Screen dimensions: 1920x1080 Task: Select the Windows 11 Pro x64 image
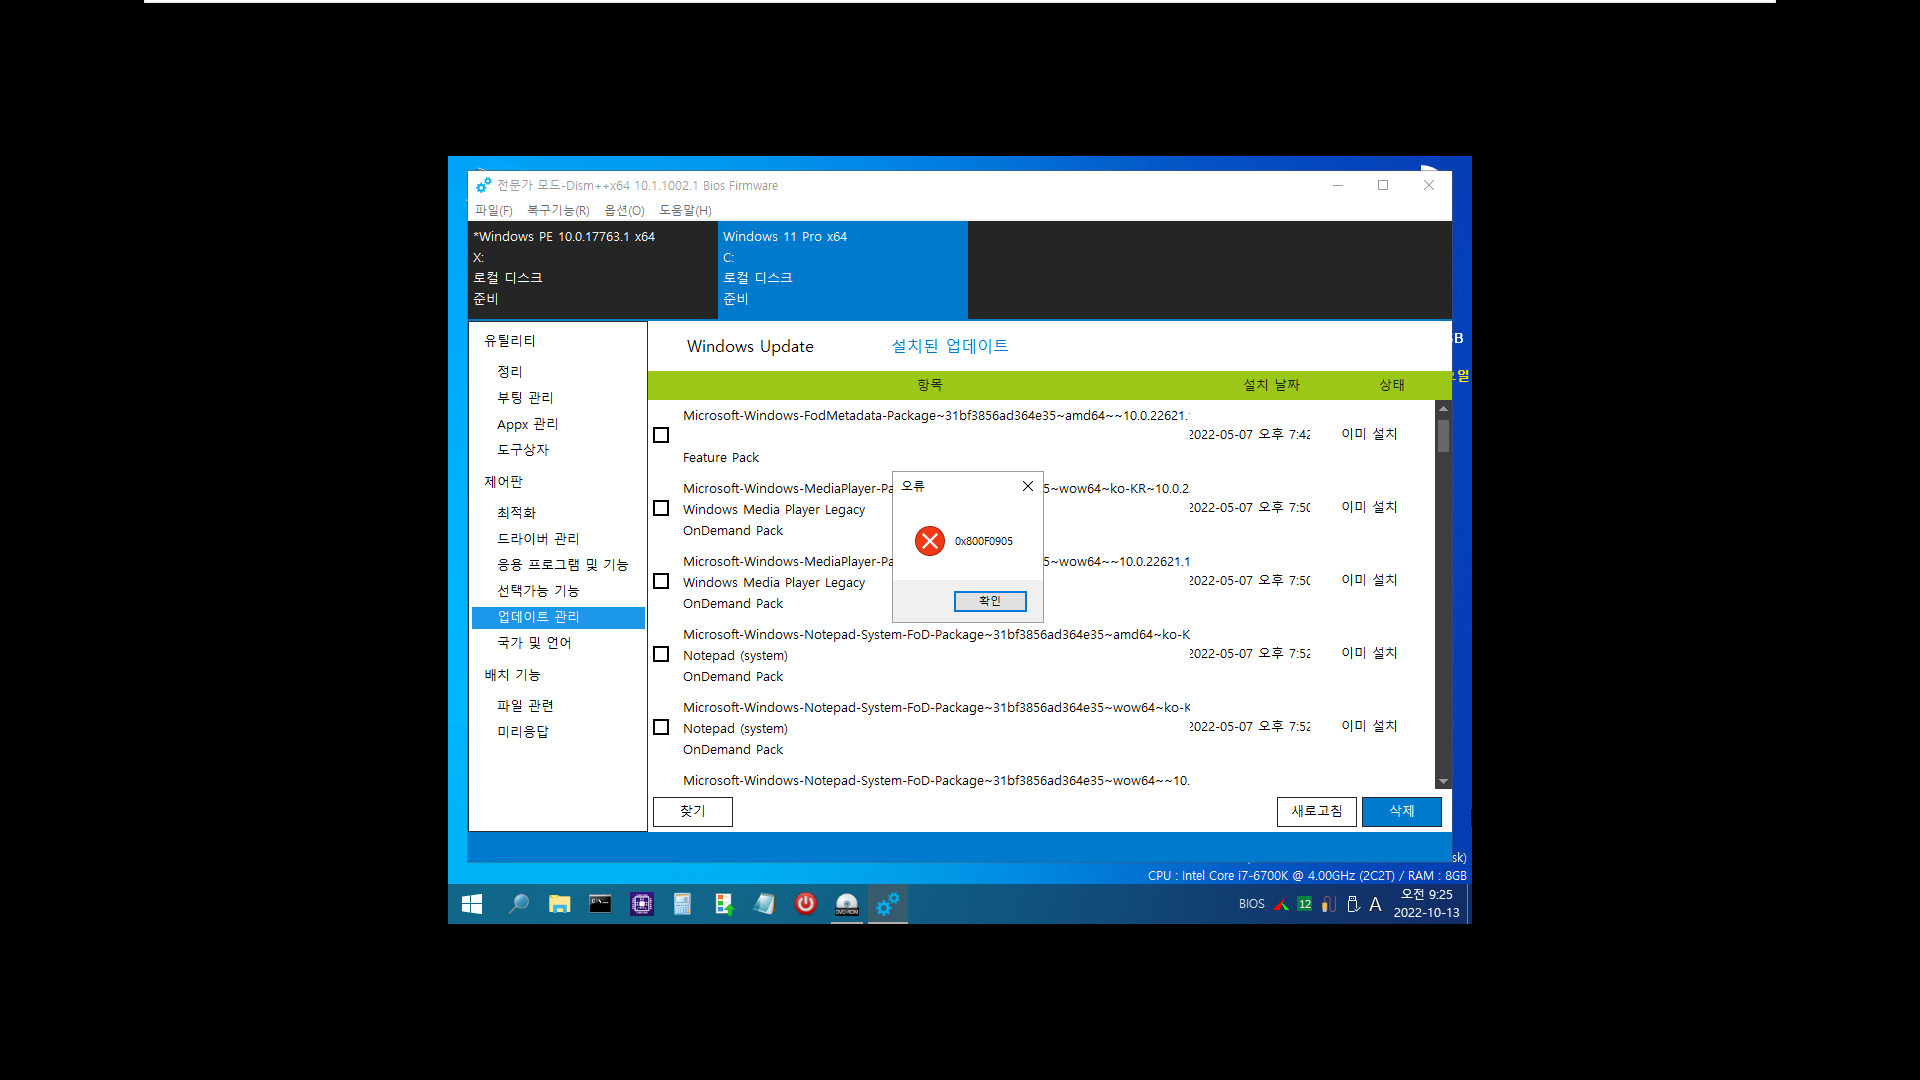click(x=843, y=268)
